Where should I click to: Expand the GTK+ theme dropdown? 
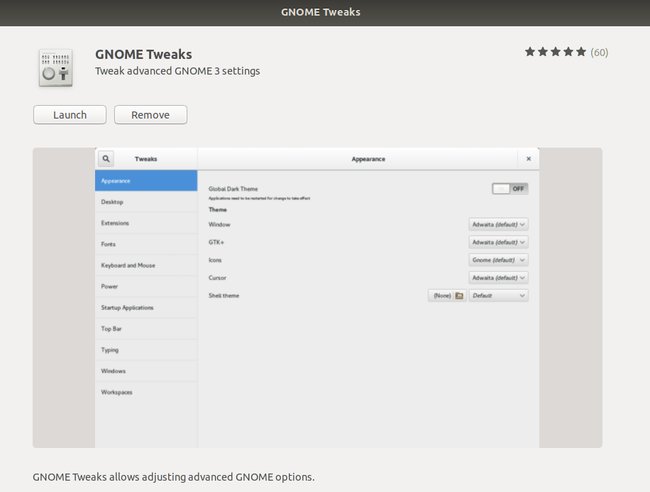(498, 242)
